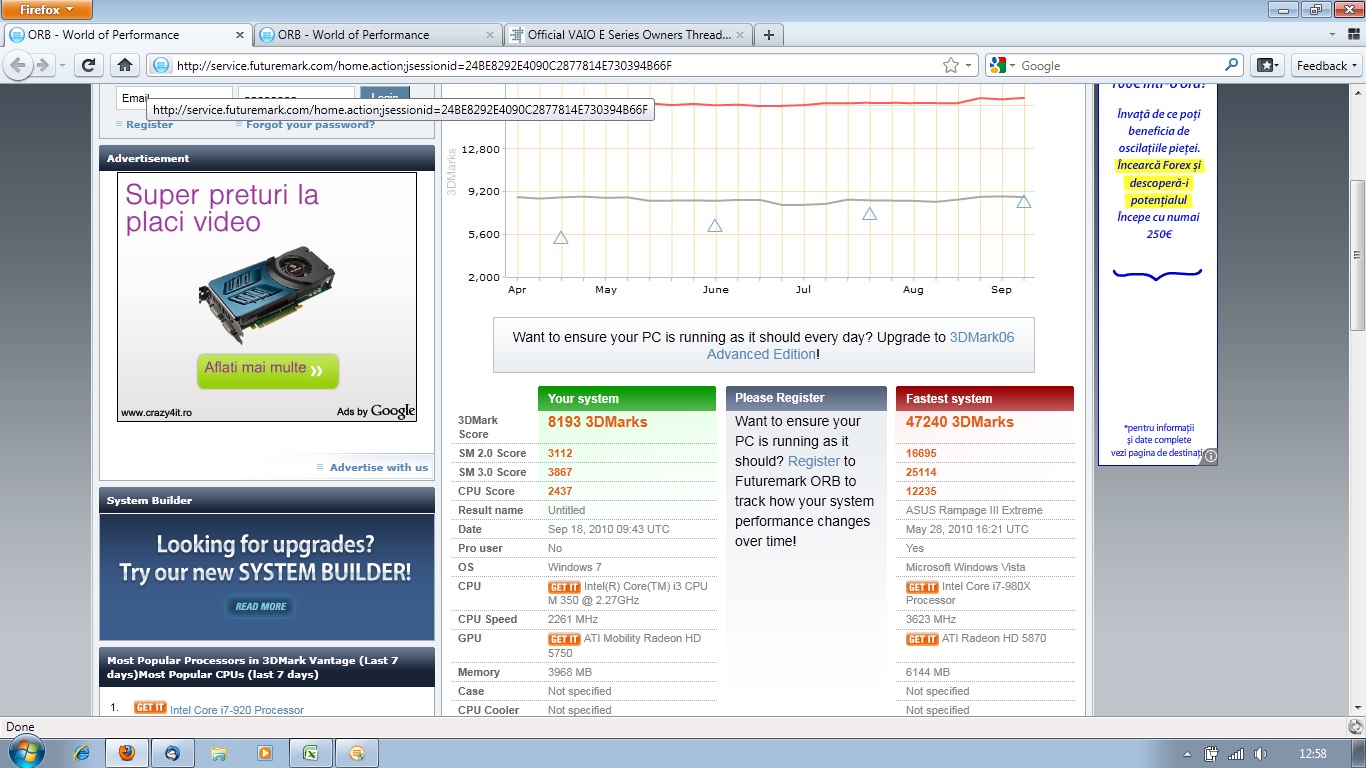Show hidden system tray icons
The height and width of the screenshot is (768, 1366).
1187,754
